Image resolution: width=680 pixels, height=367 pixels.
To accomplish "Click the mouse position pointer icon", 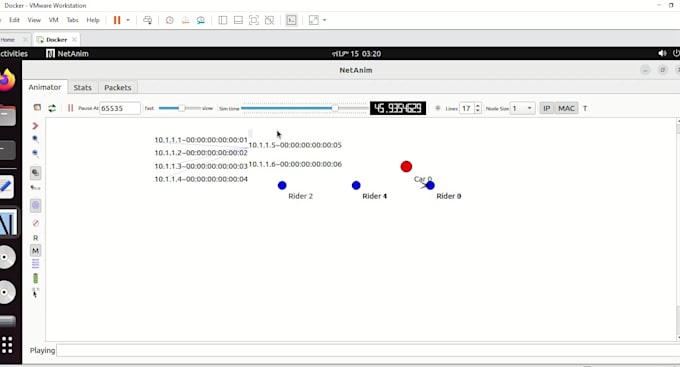I will tap(36, 292).
